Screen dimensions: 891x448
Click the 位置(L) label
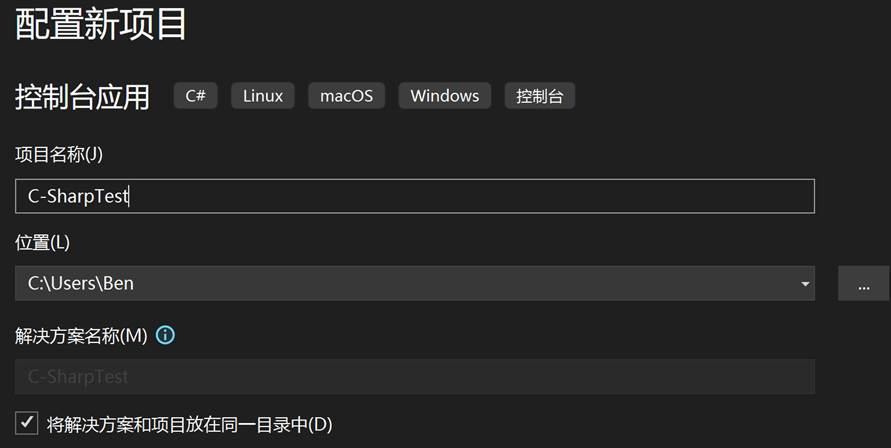42,242
